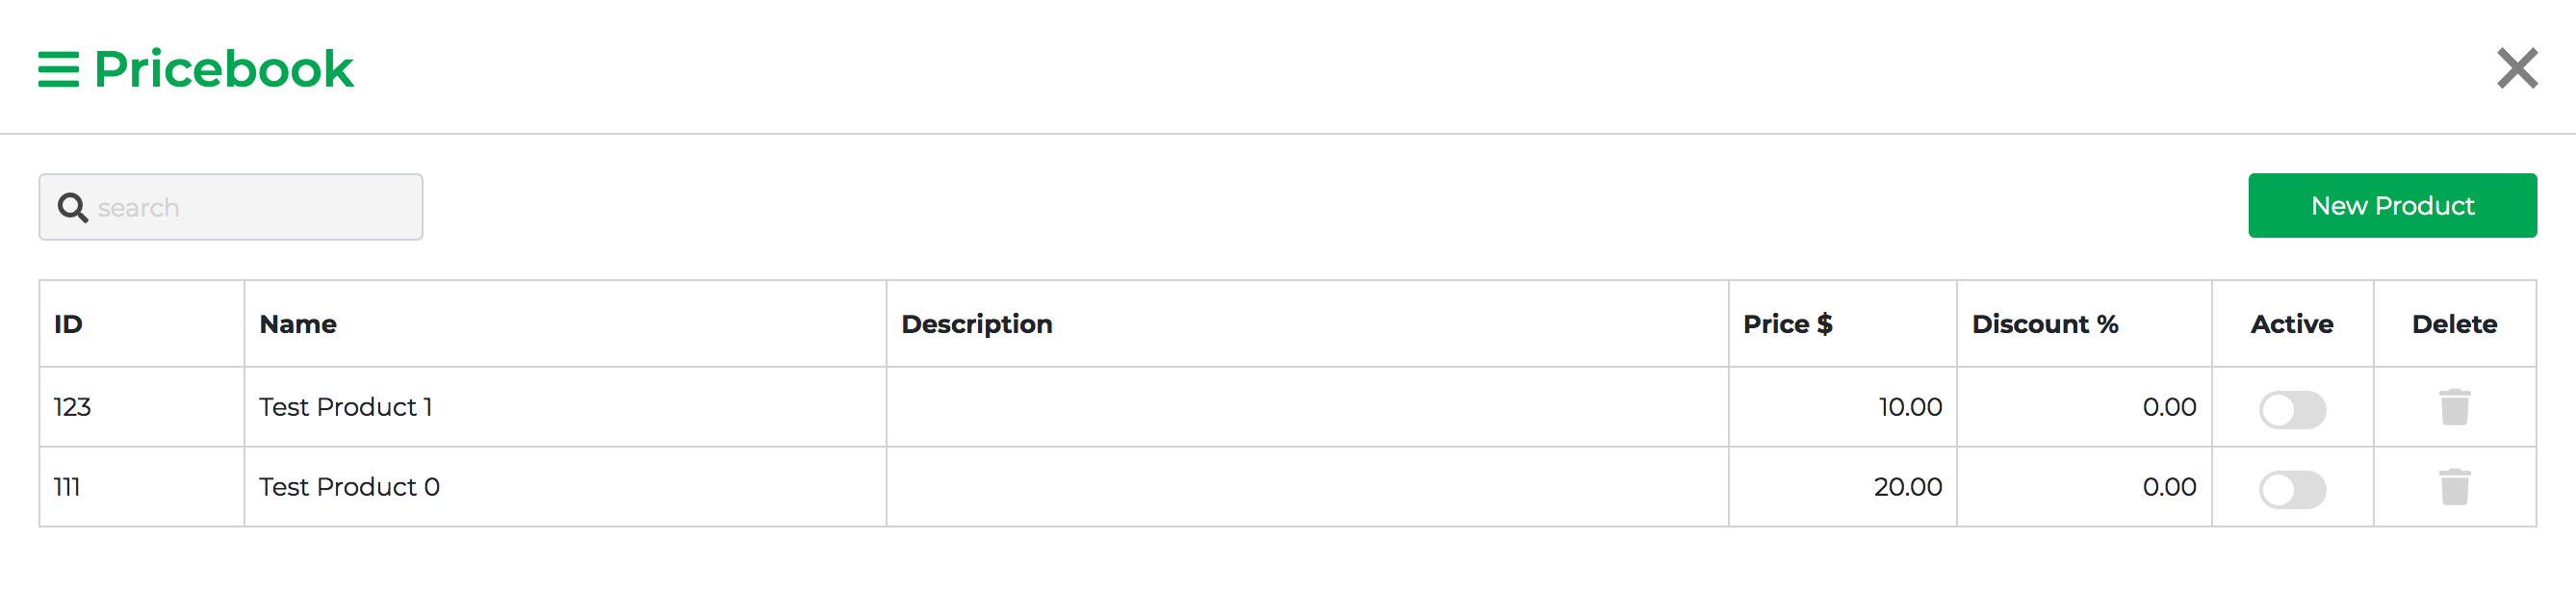Toggle Active switch for Test Product 1
This screenshot has height=591, width=2576.
(x=2291, y=410)
